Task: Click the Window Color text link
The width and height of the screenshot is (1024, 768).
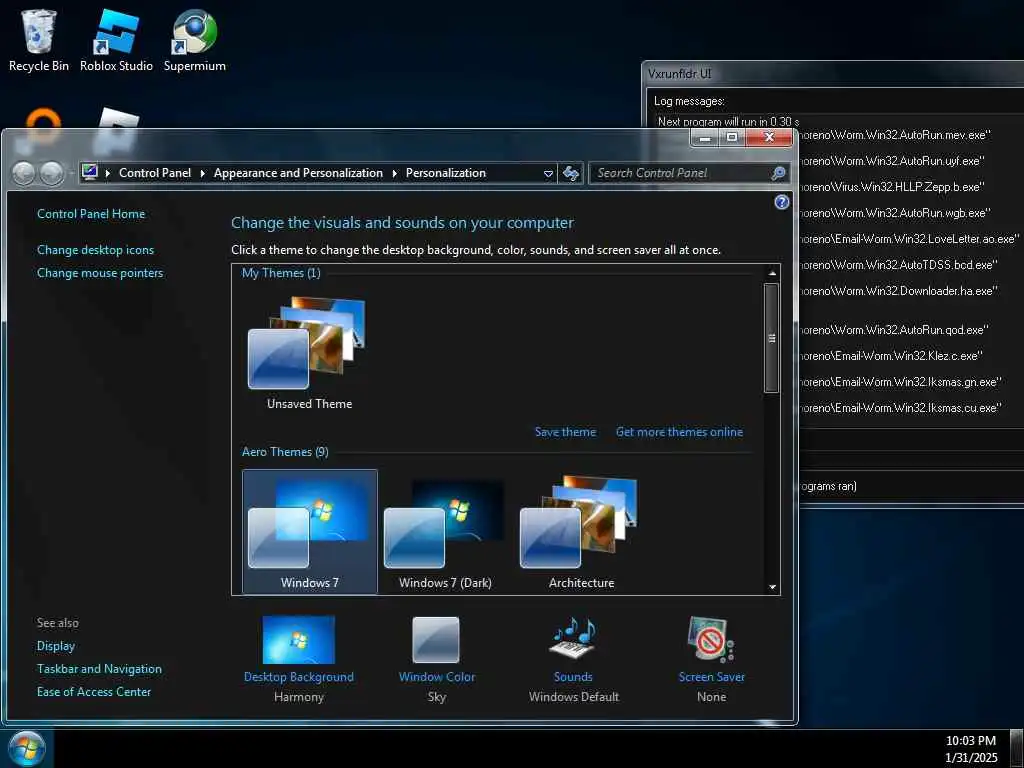Action: [x=437, y=677]
